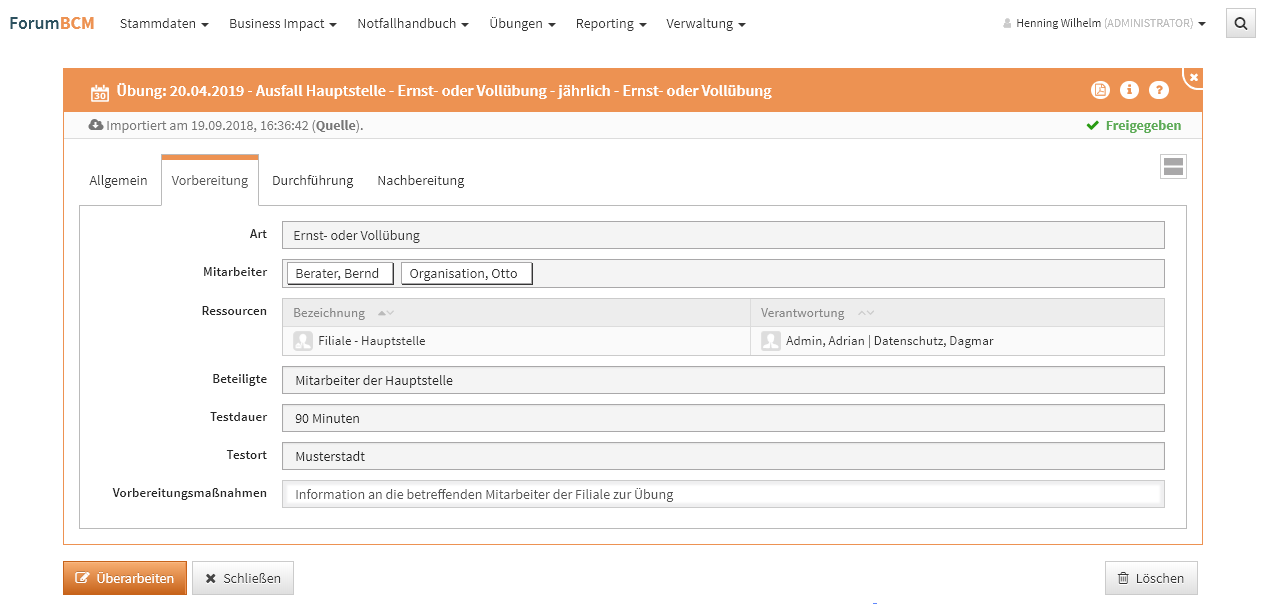Click the resource icon beside Filiale - Hauptstelle

tap(303, 341)
